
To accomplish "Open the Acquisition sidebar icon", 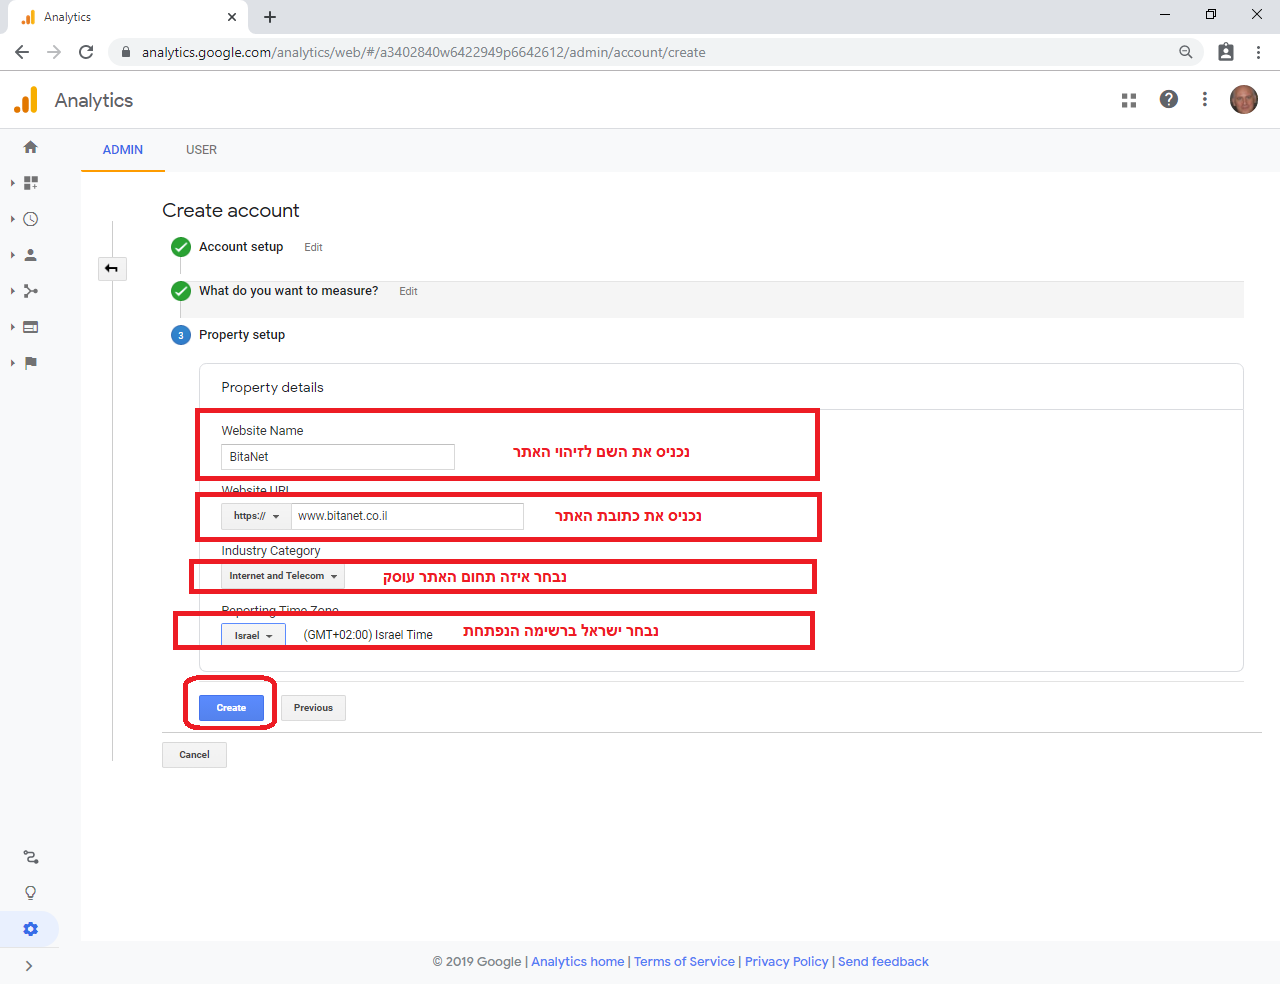I will coord(30,291).
